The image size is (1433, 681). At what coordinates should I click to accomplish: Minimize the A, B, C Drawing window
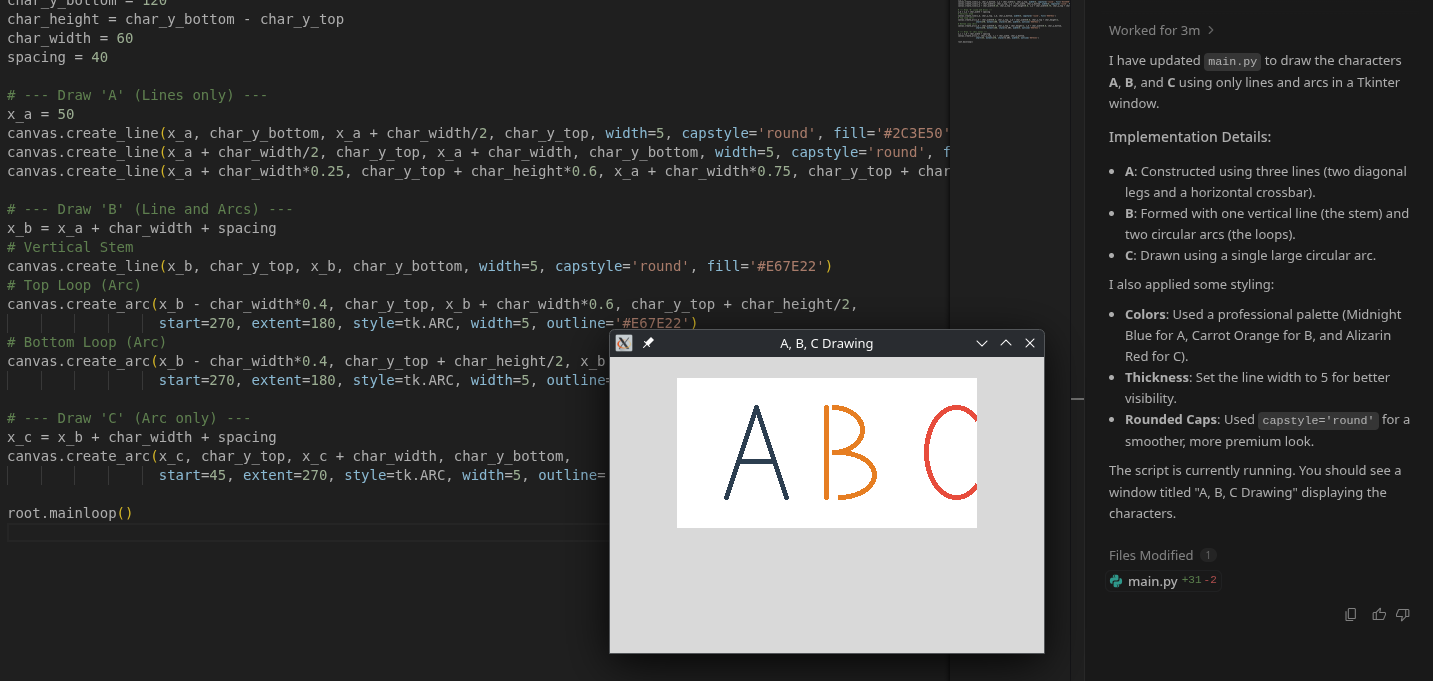click(982, 343)
